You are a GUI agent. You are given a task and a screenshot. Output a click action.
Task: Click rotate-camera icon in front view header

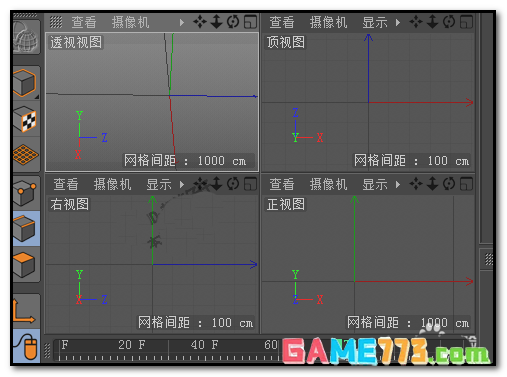(449, 184)
